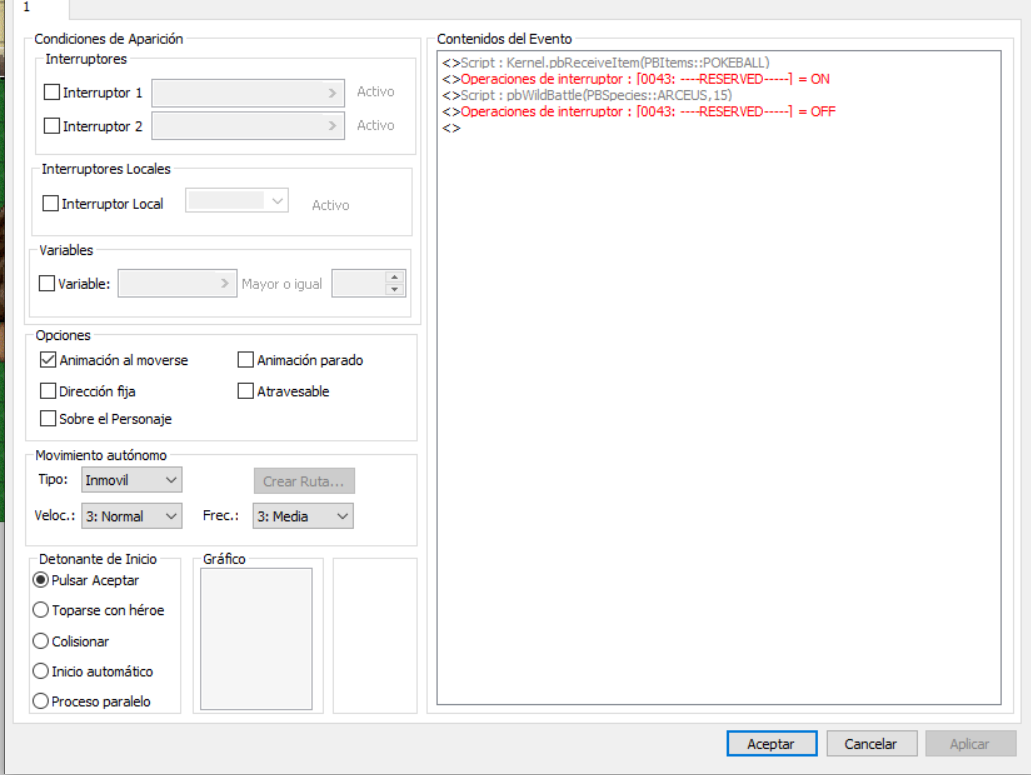Click the Aceptar button

(771, 744)
